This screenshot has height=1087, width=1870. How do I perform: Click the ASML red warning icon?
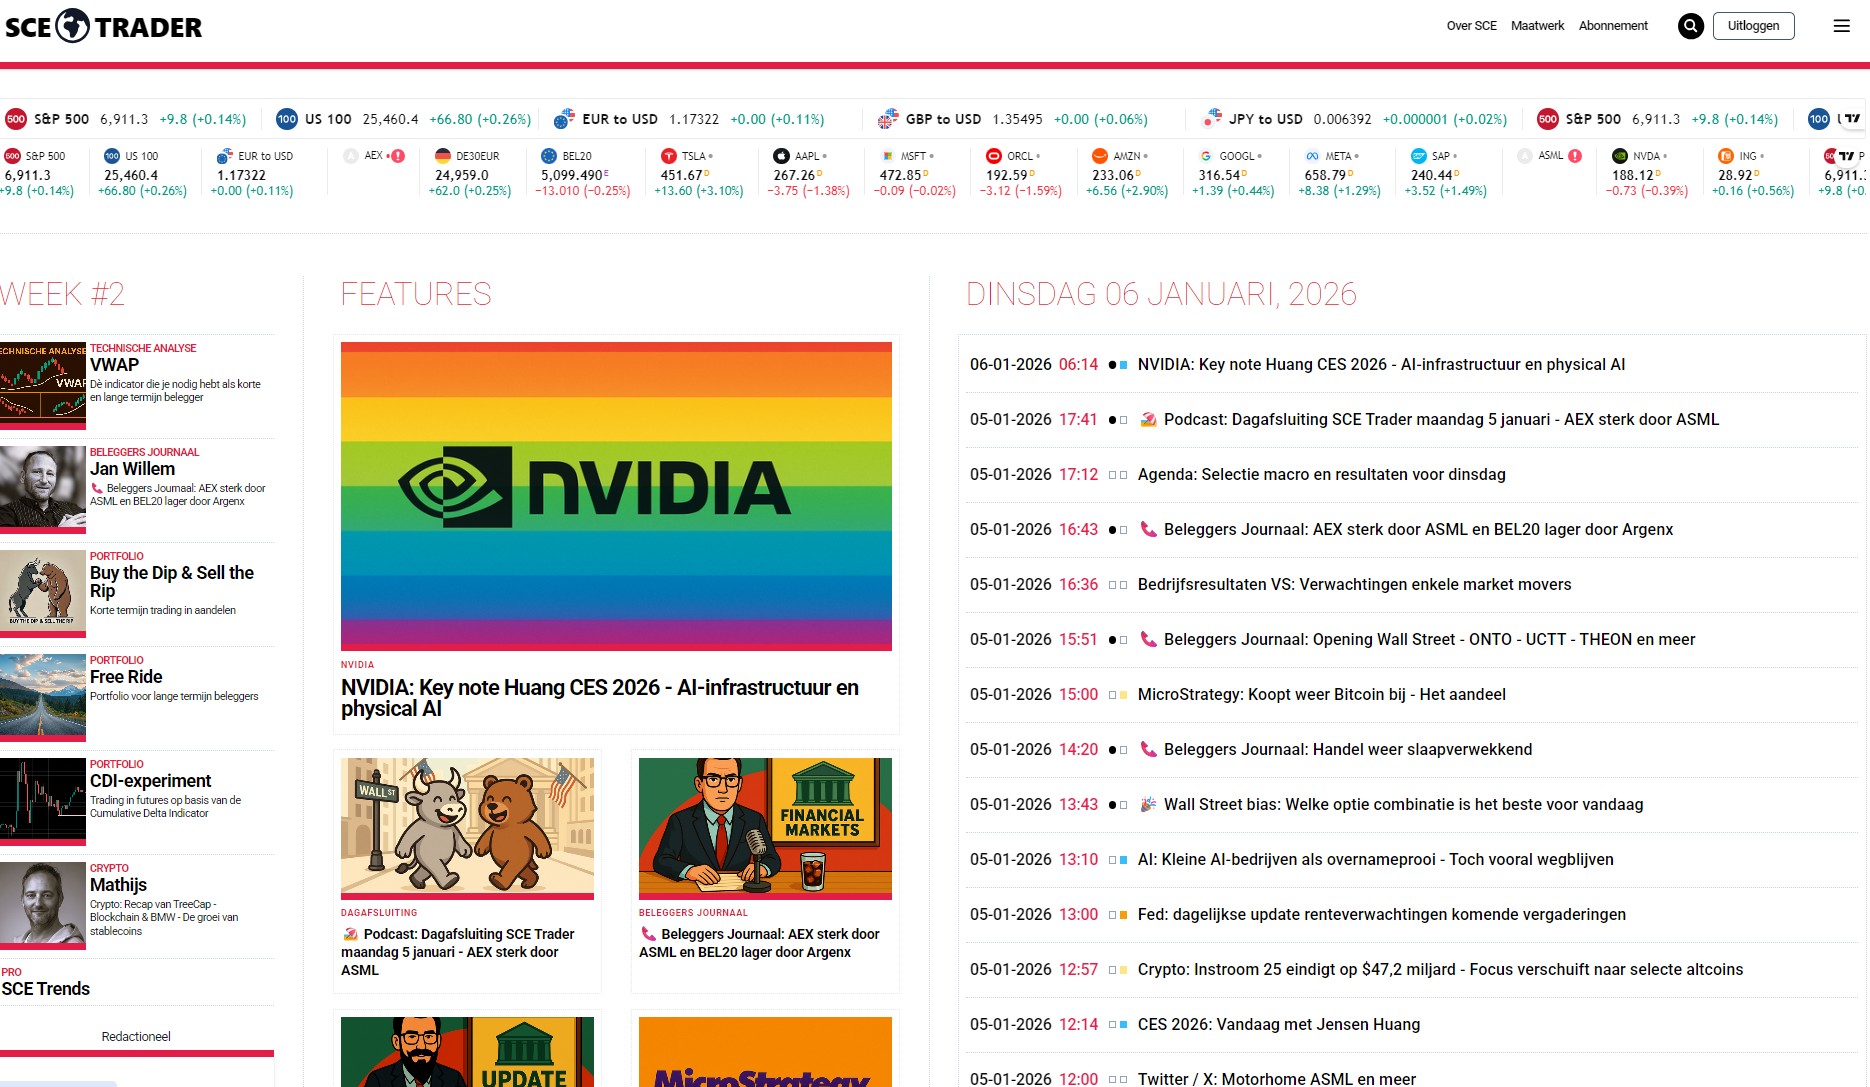pos(1575,156)
